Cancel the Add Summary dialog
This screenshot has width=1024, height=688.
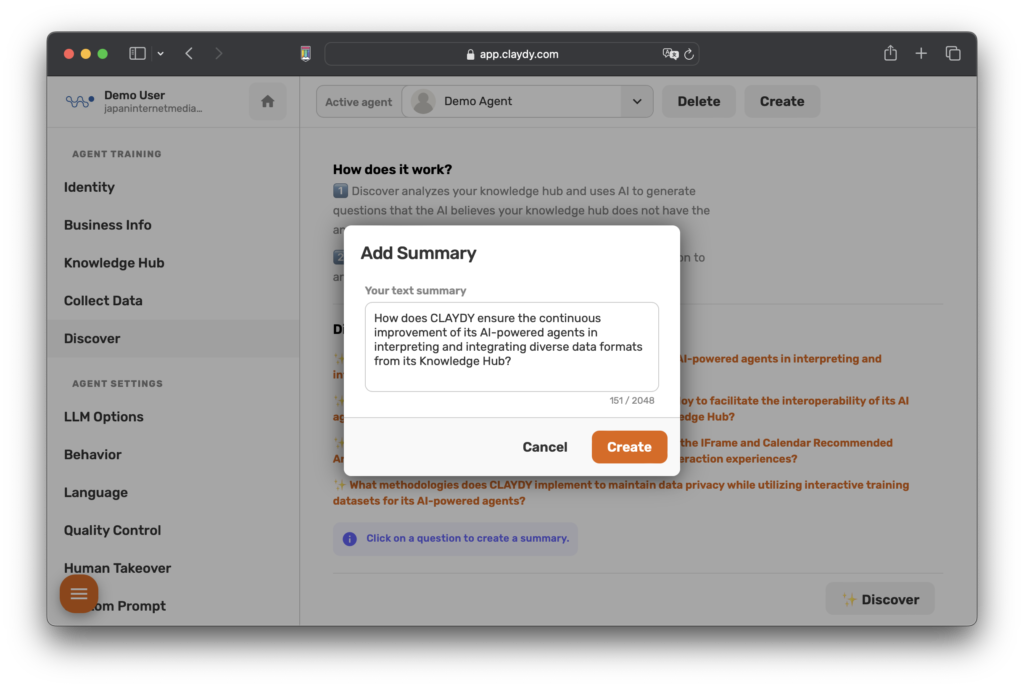pos(545,447)
